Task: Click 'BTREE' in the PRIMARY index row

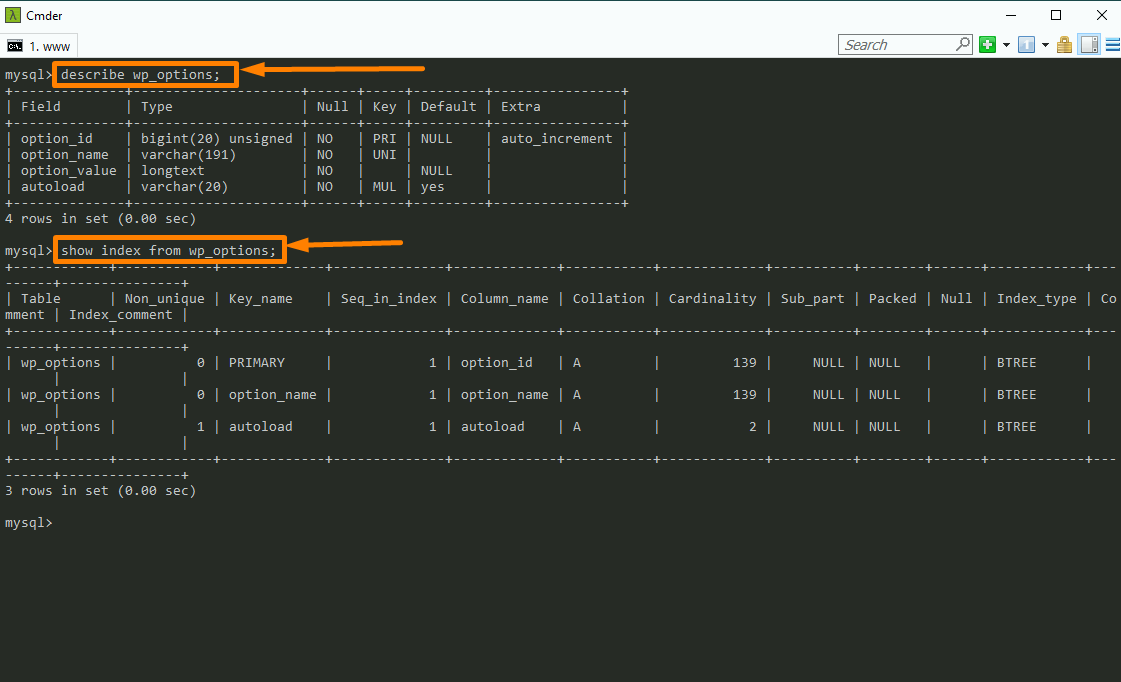Action: (x=1017, y=362)
